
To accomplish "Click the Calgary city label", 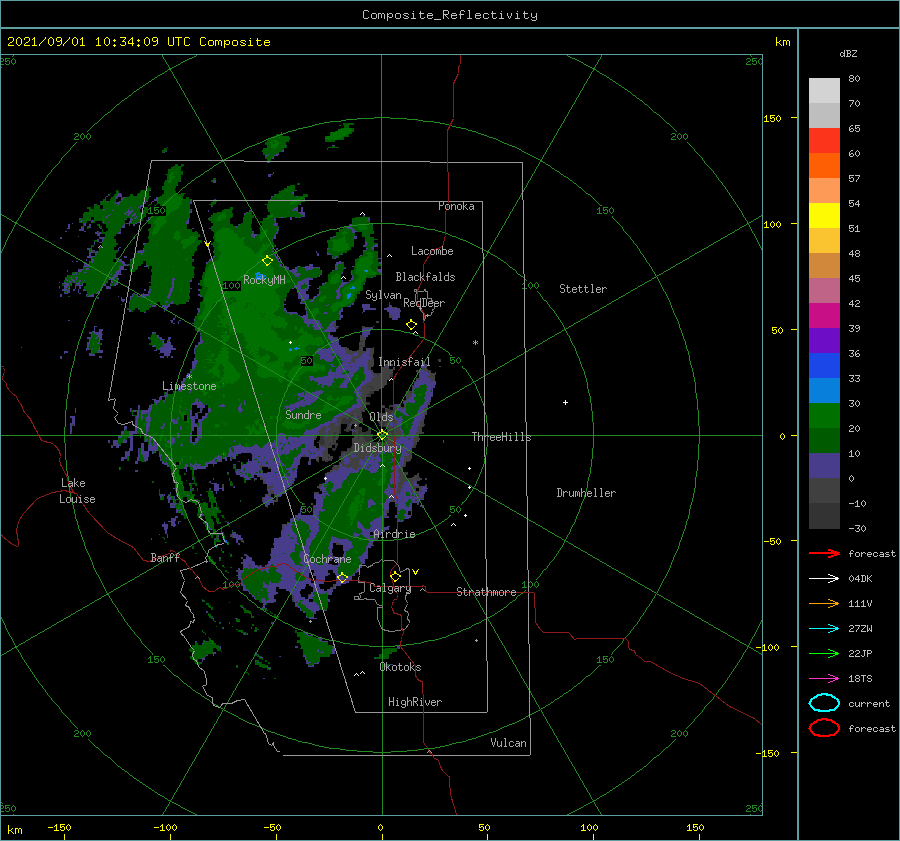I will 390,588.
